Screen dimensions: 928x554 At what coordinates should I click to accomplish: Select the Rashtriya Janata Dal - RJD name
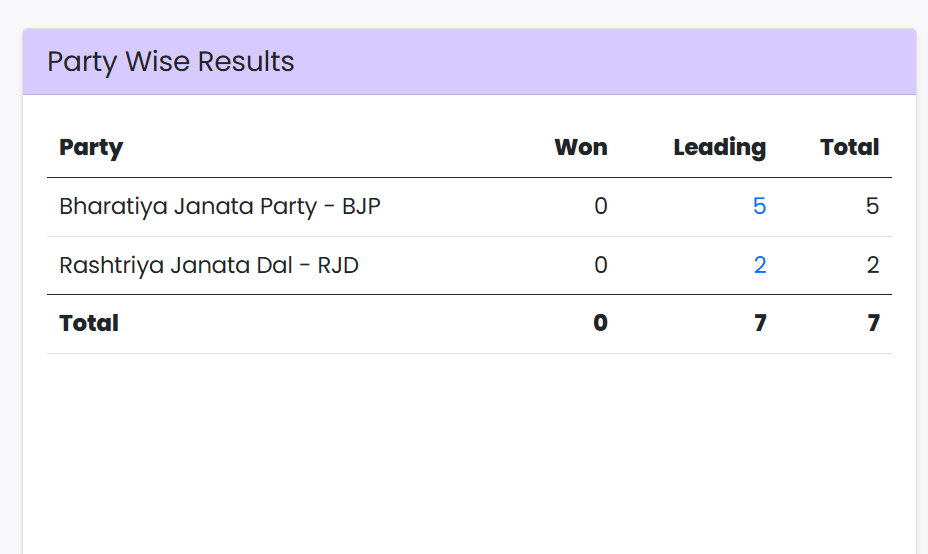[209, 265]
